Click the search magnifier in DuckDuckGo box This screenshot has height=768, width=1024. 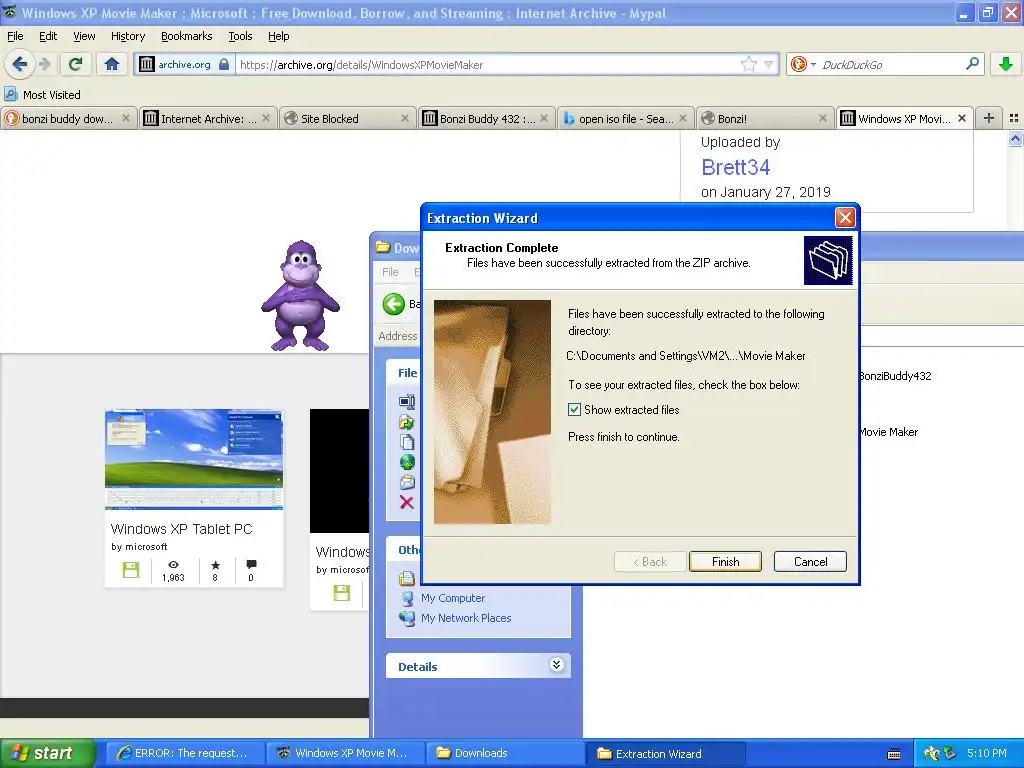tap(972, 64)
